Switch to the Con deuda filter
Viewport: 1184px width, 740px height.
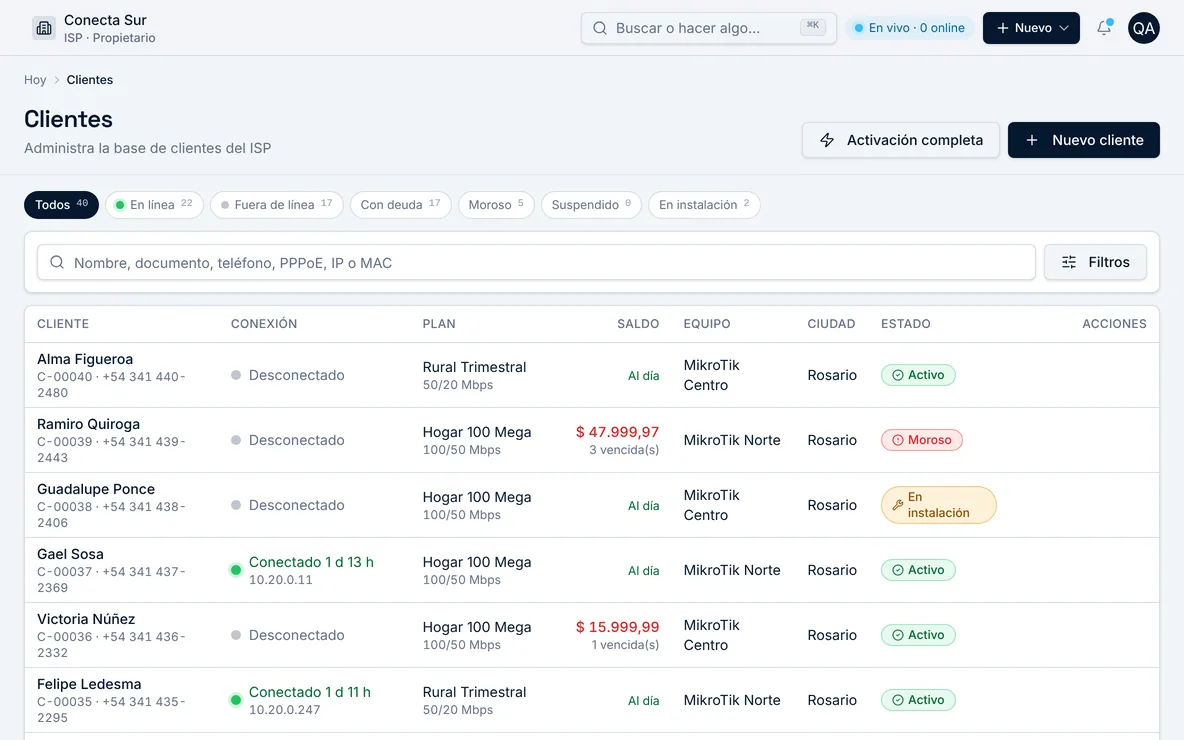tap(400, 205)
